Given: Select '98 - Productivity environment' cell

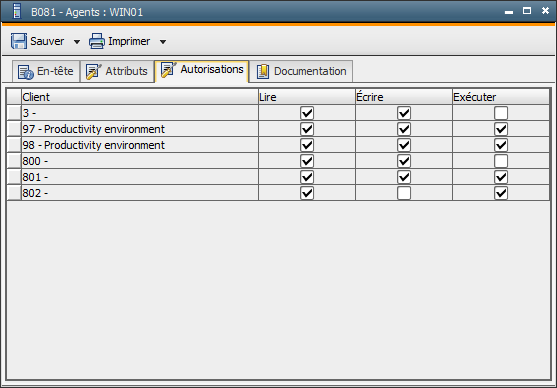Looking at the screenshot, I should 140,145.
